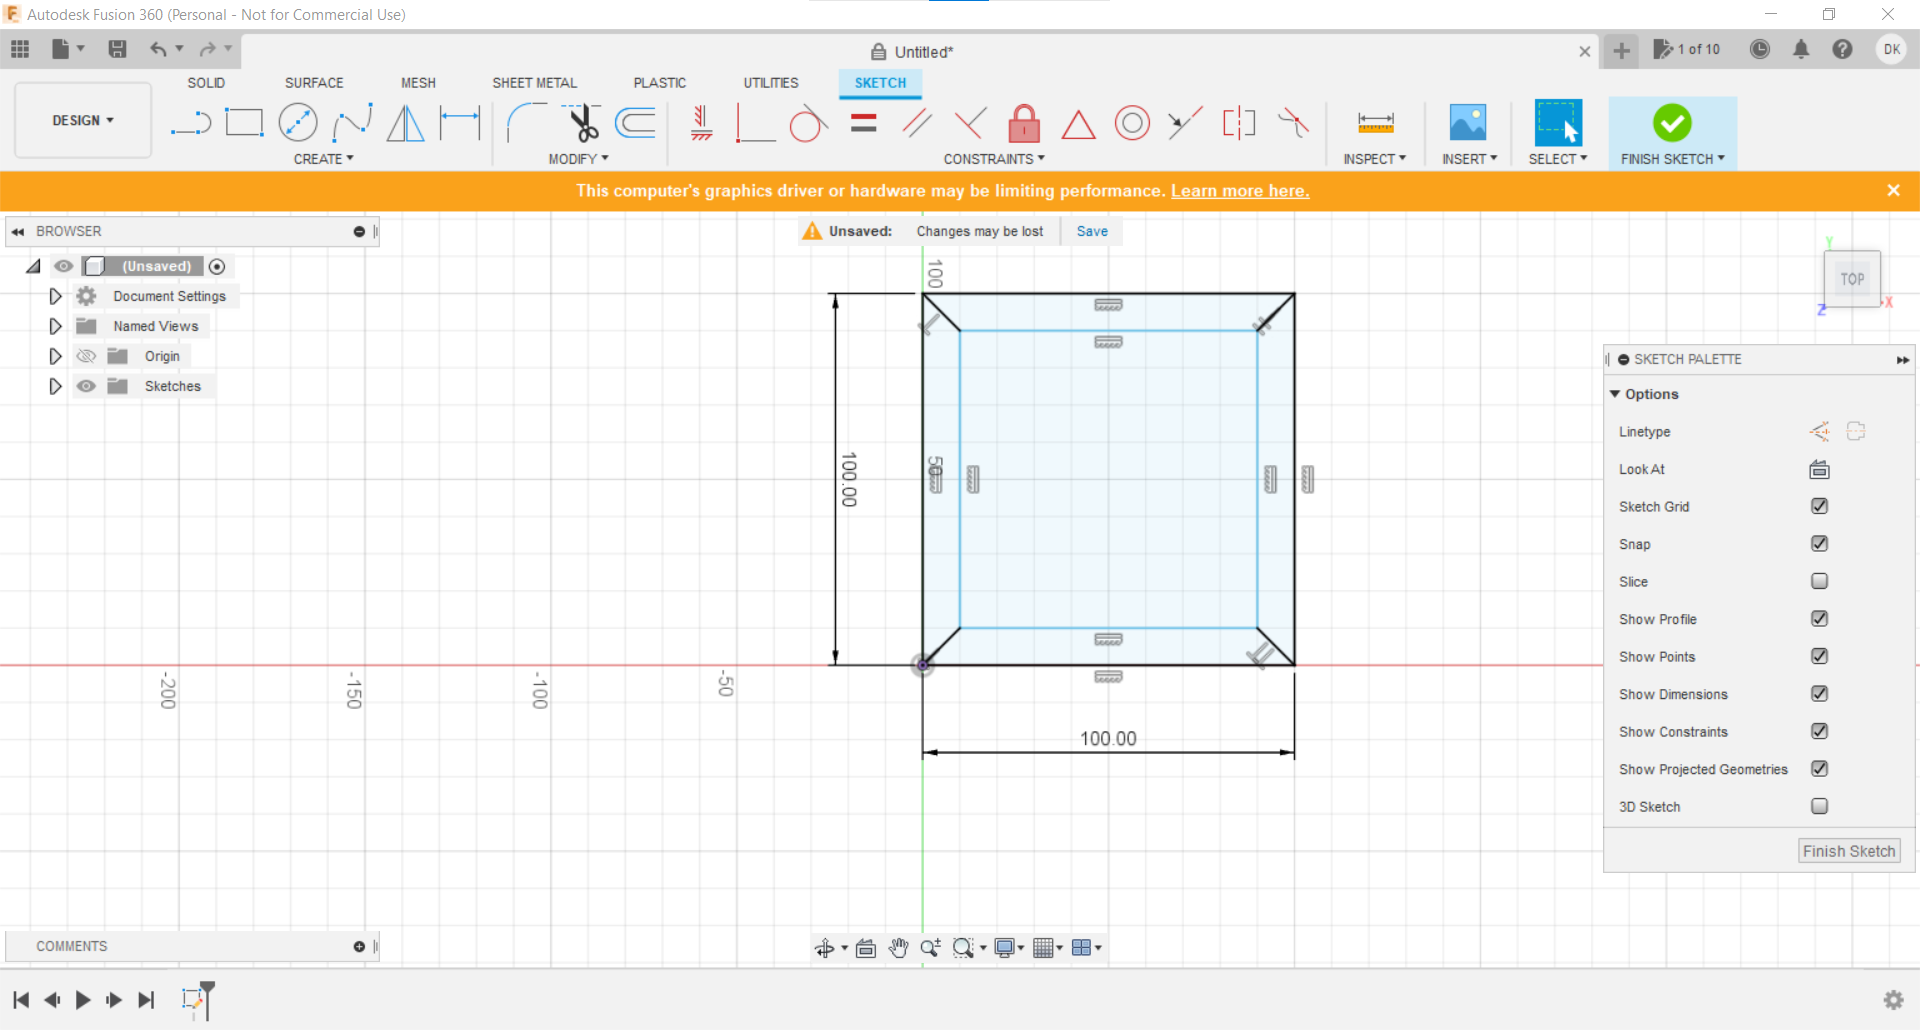
Task: Click the Look At icon in Sketch Palette
Action: tap(1819, 469)
